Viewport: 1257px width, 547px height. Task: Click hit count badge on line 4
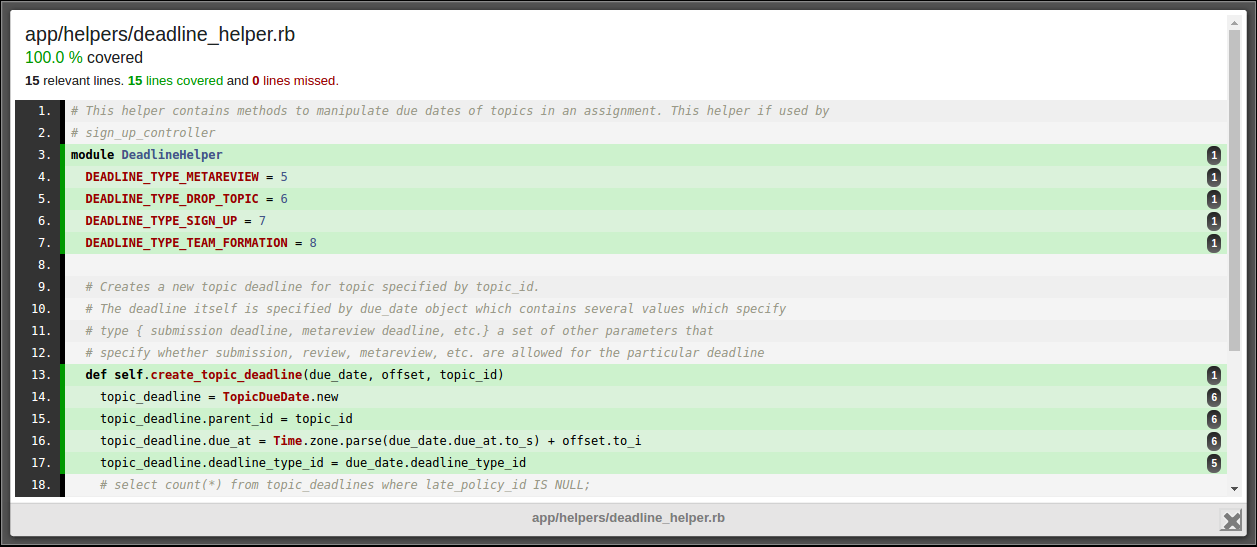coord(1214,177)
